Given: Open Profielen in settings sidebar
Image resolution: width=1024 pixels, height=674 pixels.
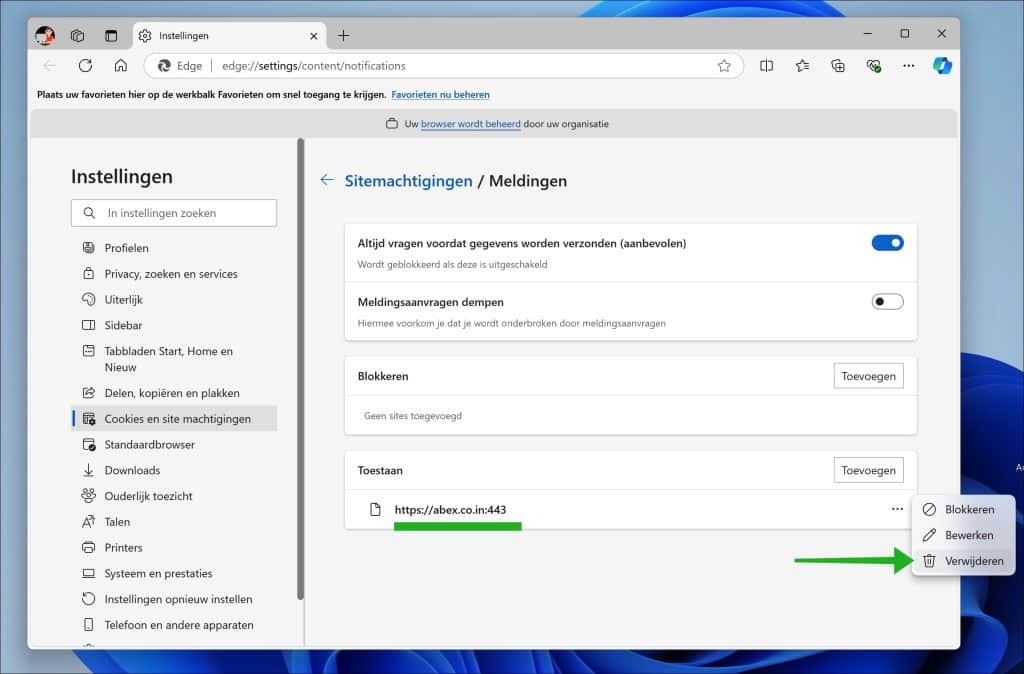Looking at the screenshot, I should pos(174,248).
